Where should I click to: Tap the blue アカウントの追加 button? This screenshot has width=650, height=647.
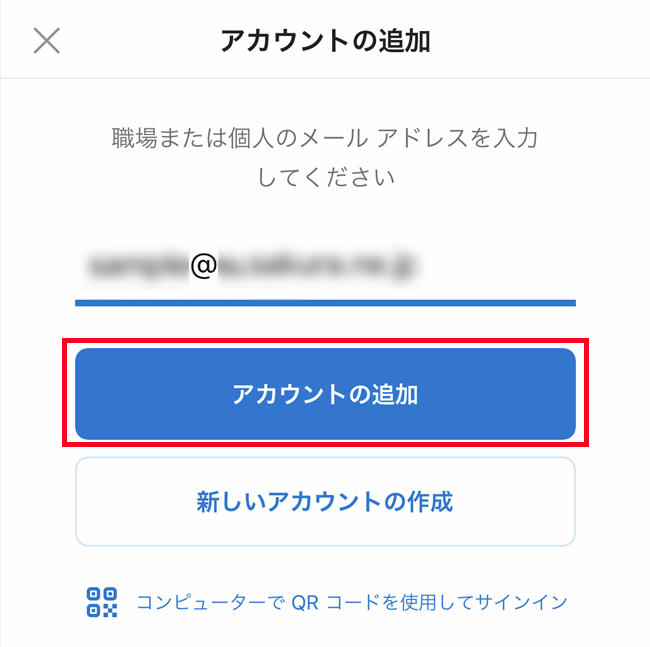325,394
